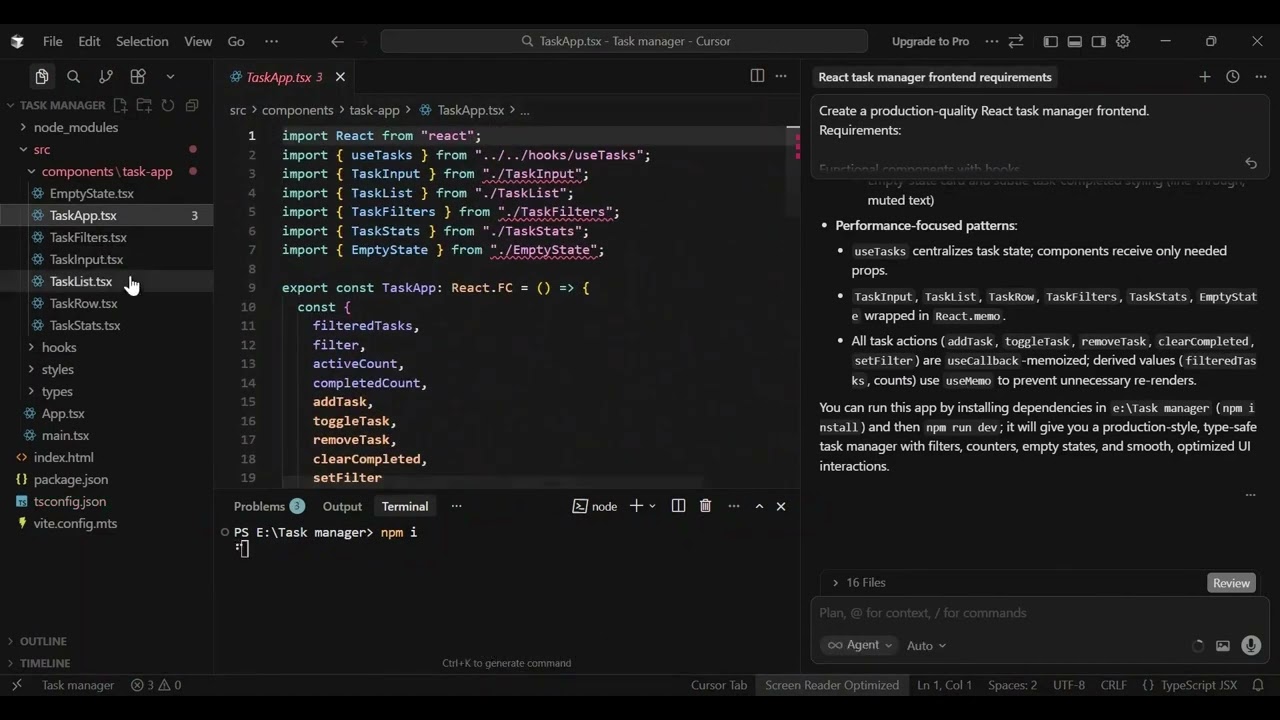
Task: Open the Search view icon
Action: (x=73, y=77)
